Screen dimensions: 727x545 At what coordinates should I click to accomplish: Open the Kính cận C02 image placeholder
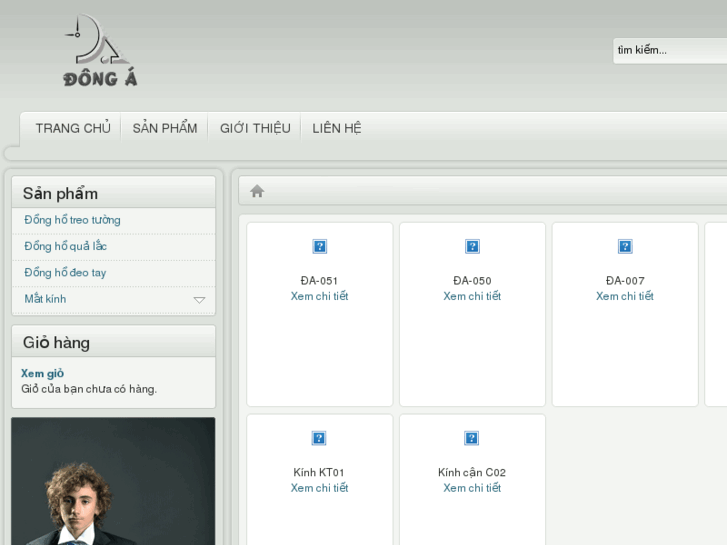tap(472, 438)
